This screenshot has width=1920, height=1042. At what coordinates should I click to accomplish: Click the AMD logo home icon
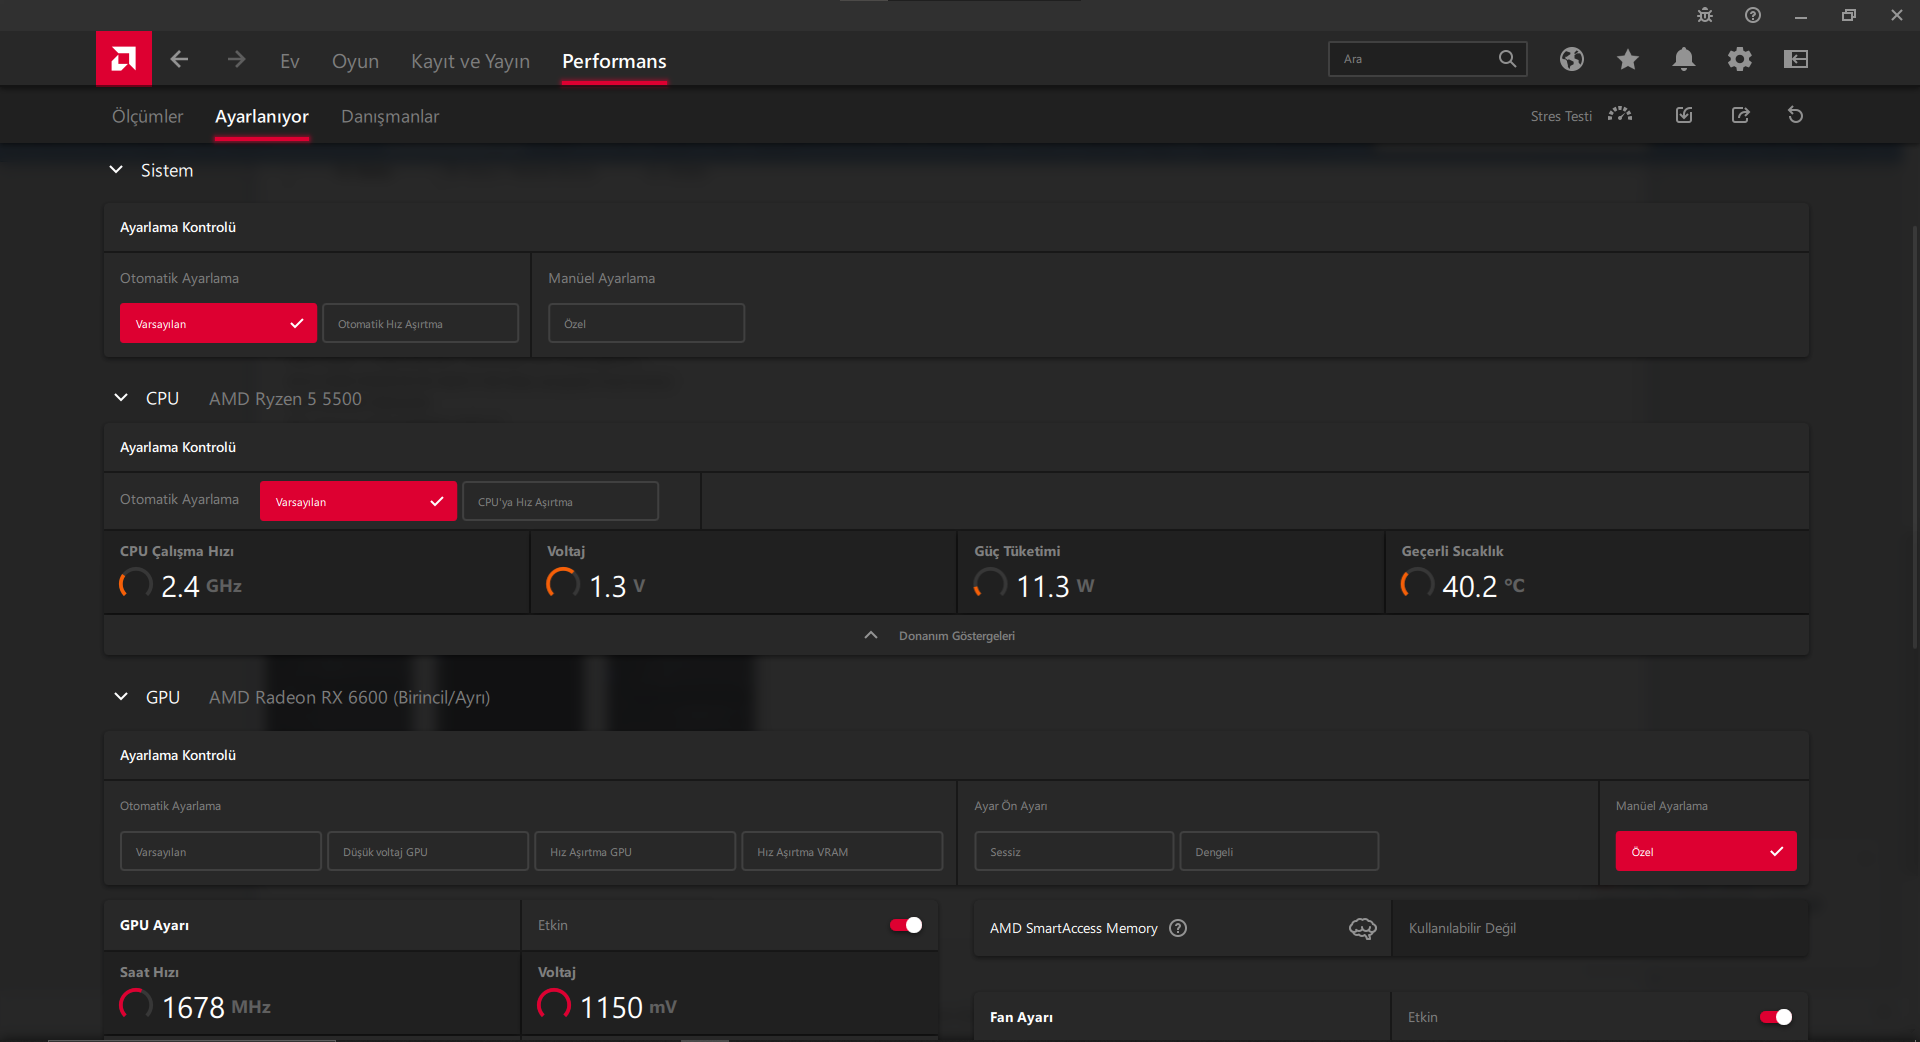[124, 59]
